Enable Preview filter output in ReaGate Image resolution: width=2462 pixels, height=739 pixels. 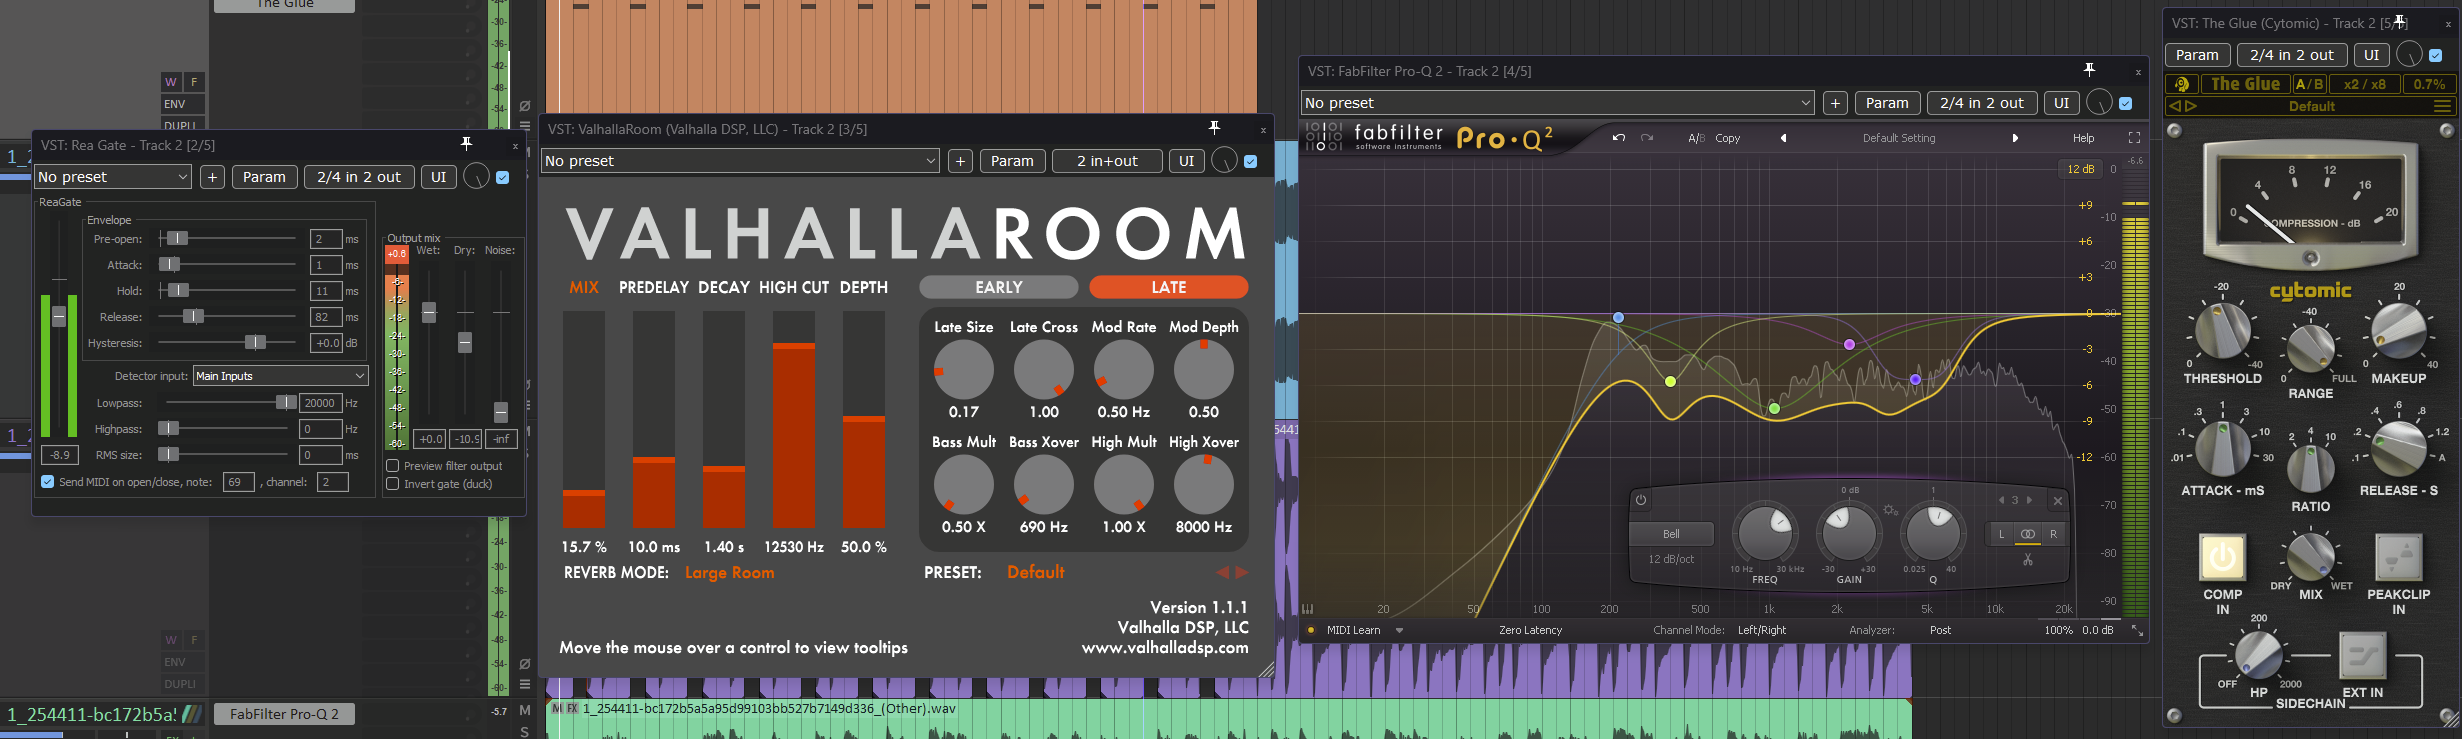[x=393, y=466]
